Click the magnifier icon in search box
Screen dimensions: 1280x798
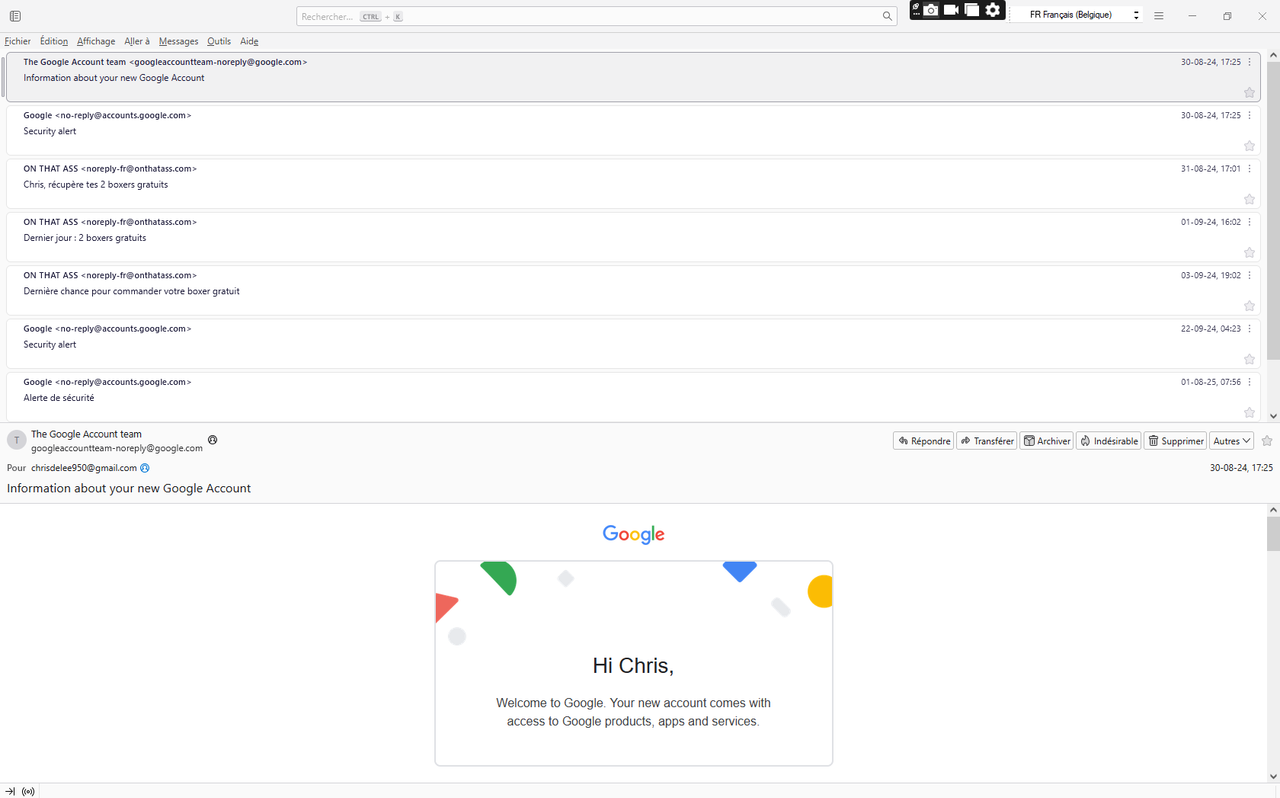887,16
